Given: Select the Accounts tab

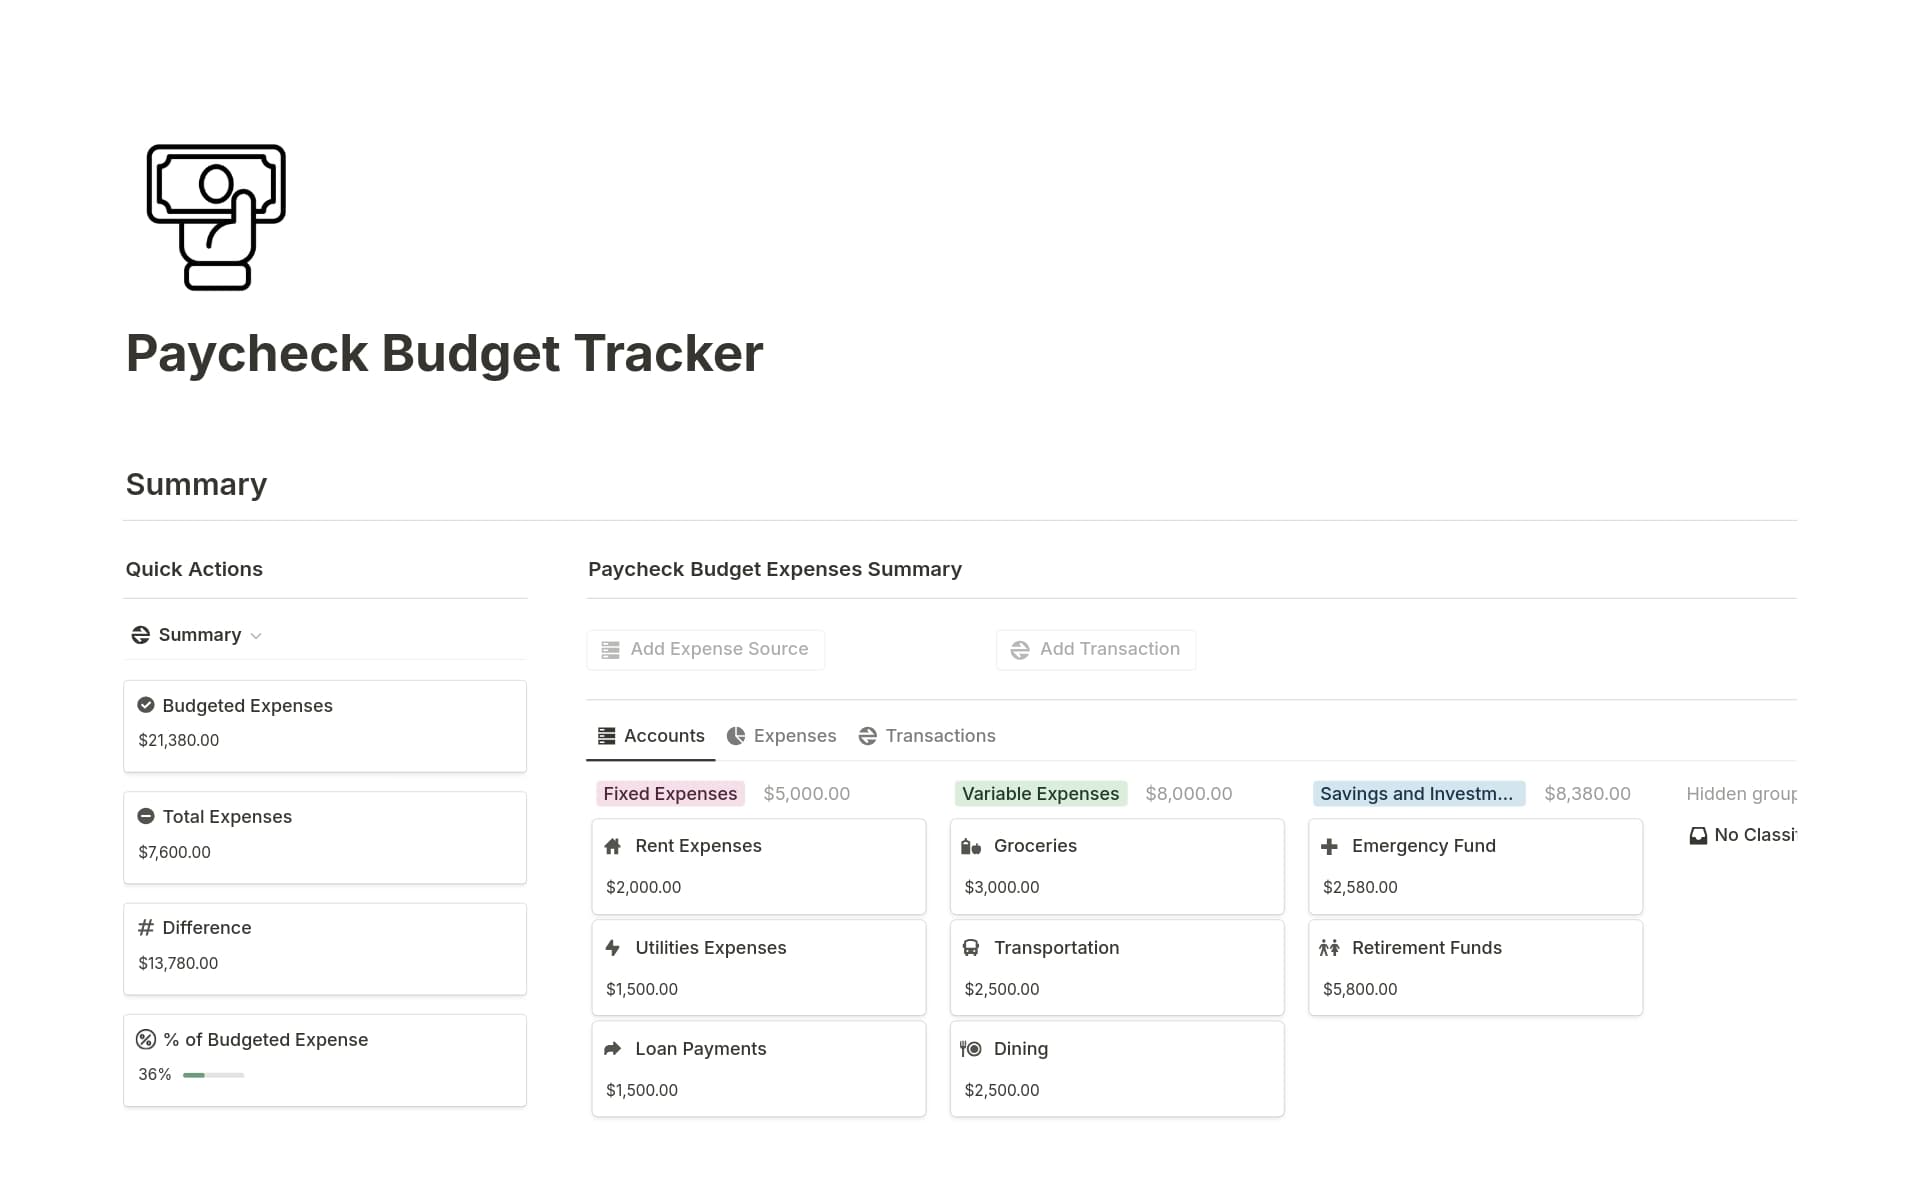Looking at the screenshot, I should pyautogui.click(x=651, y=736).
